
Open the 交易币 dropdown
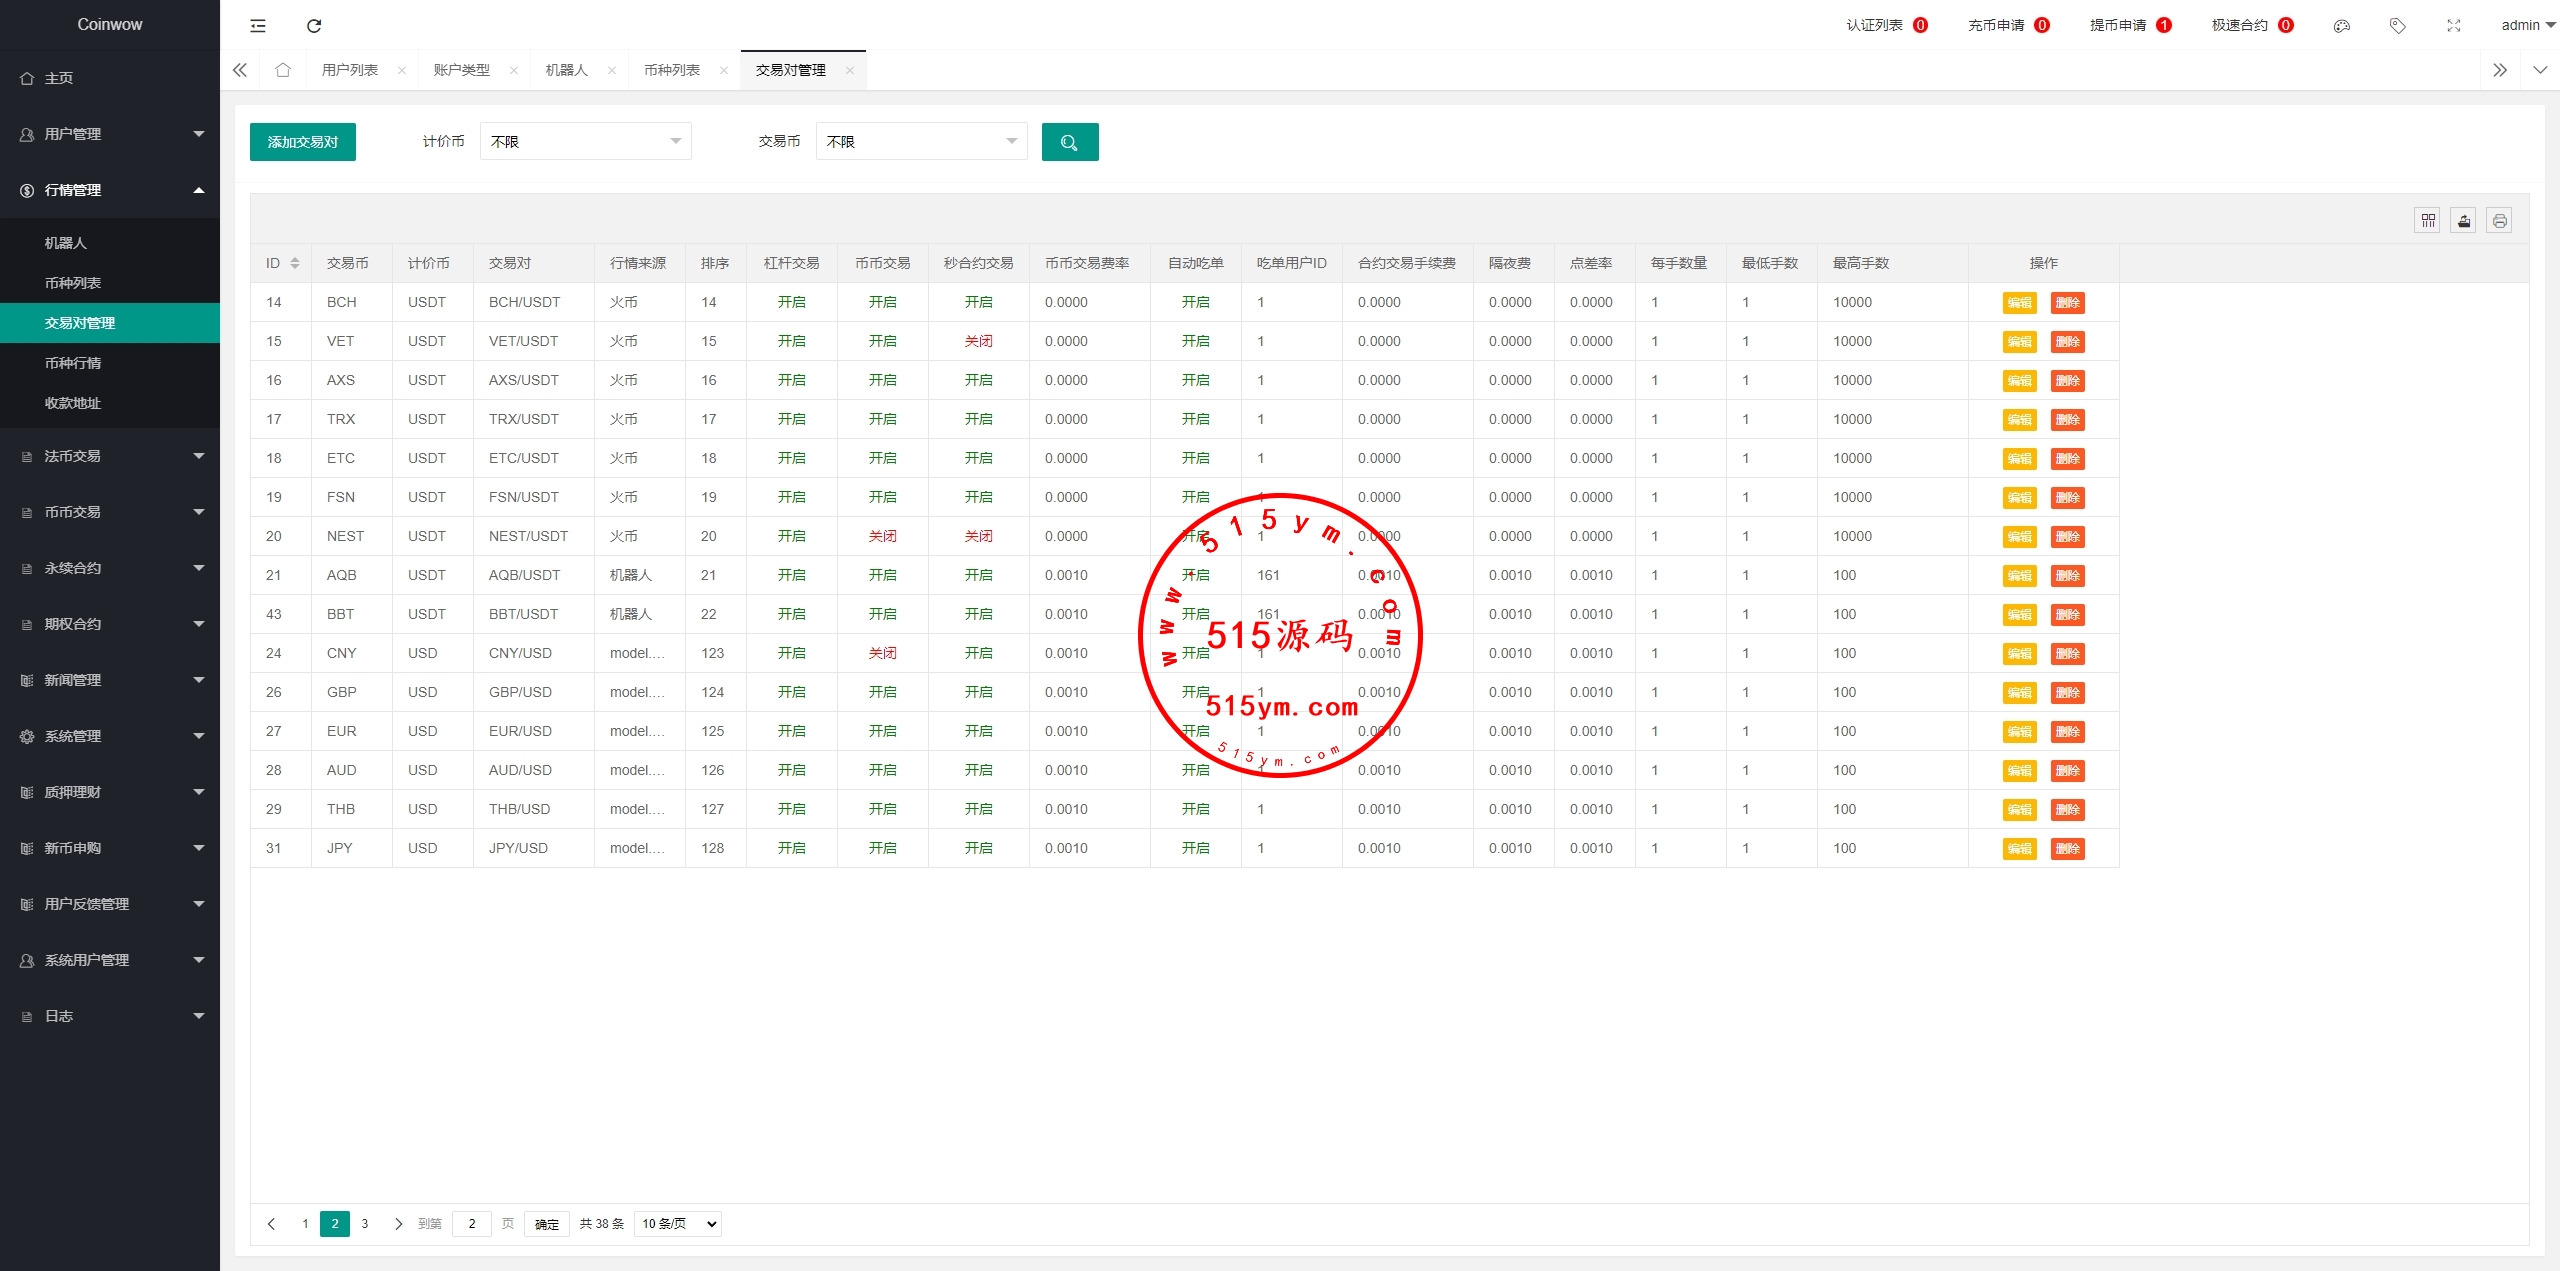click(x=921, y=142)
